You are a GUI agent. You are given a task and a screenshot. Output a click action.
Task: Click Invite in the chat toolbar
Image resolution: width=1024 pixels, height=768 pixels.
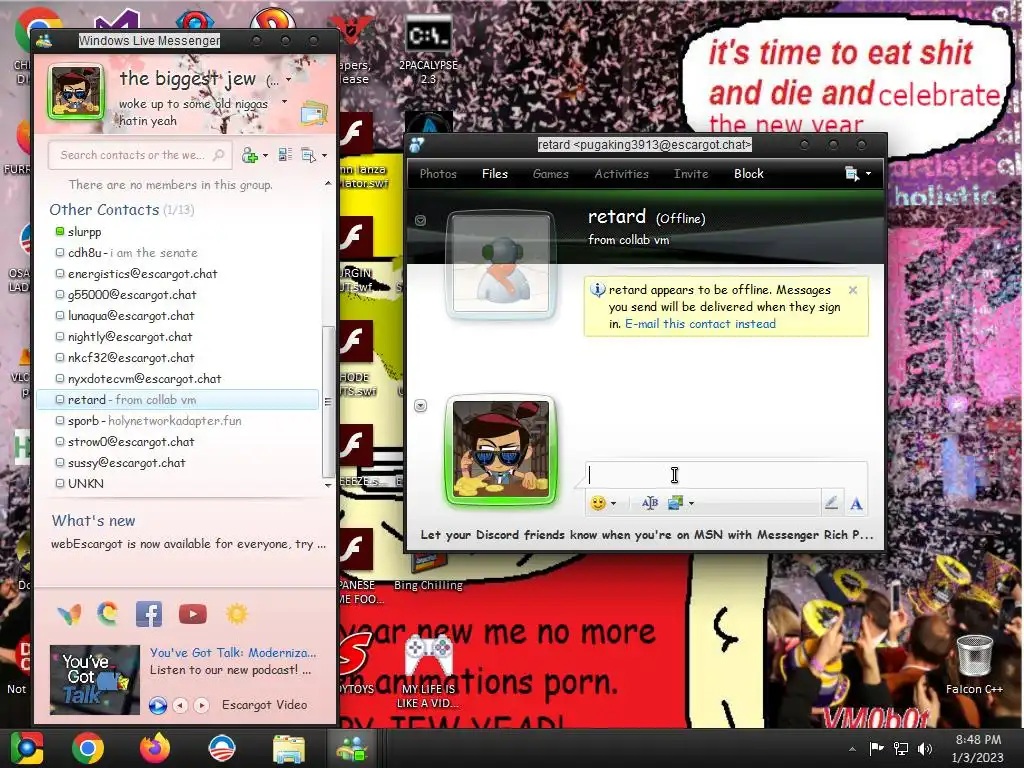(691, 174)
